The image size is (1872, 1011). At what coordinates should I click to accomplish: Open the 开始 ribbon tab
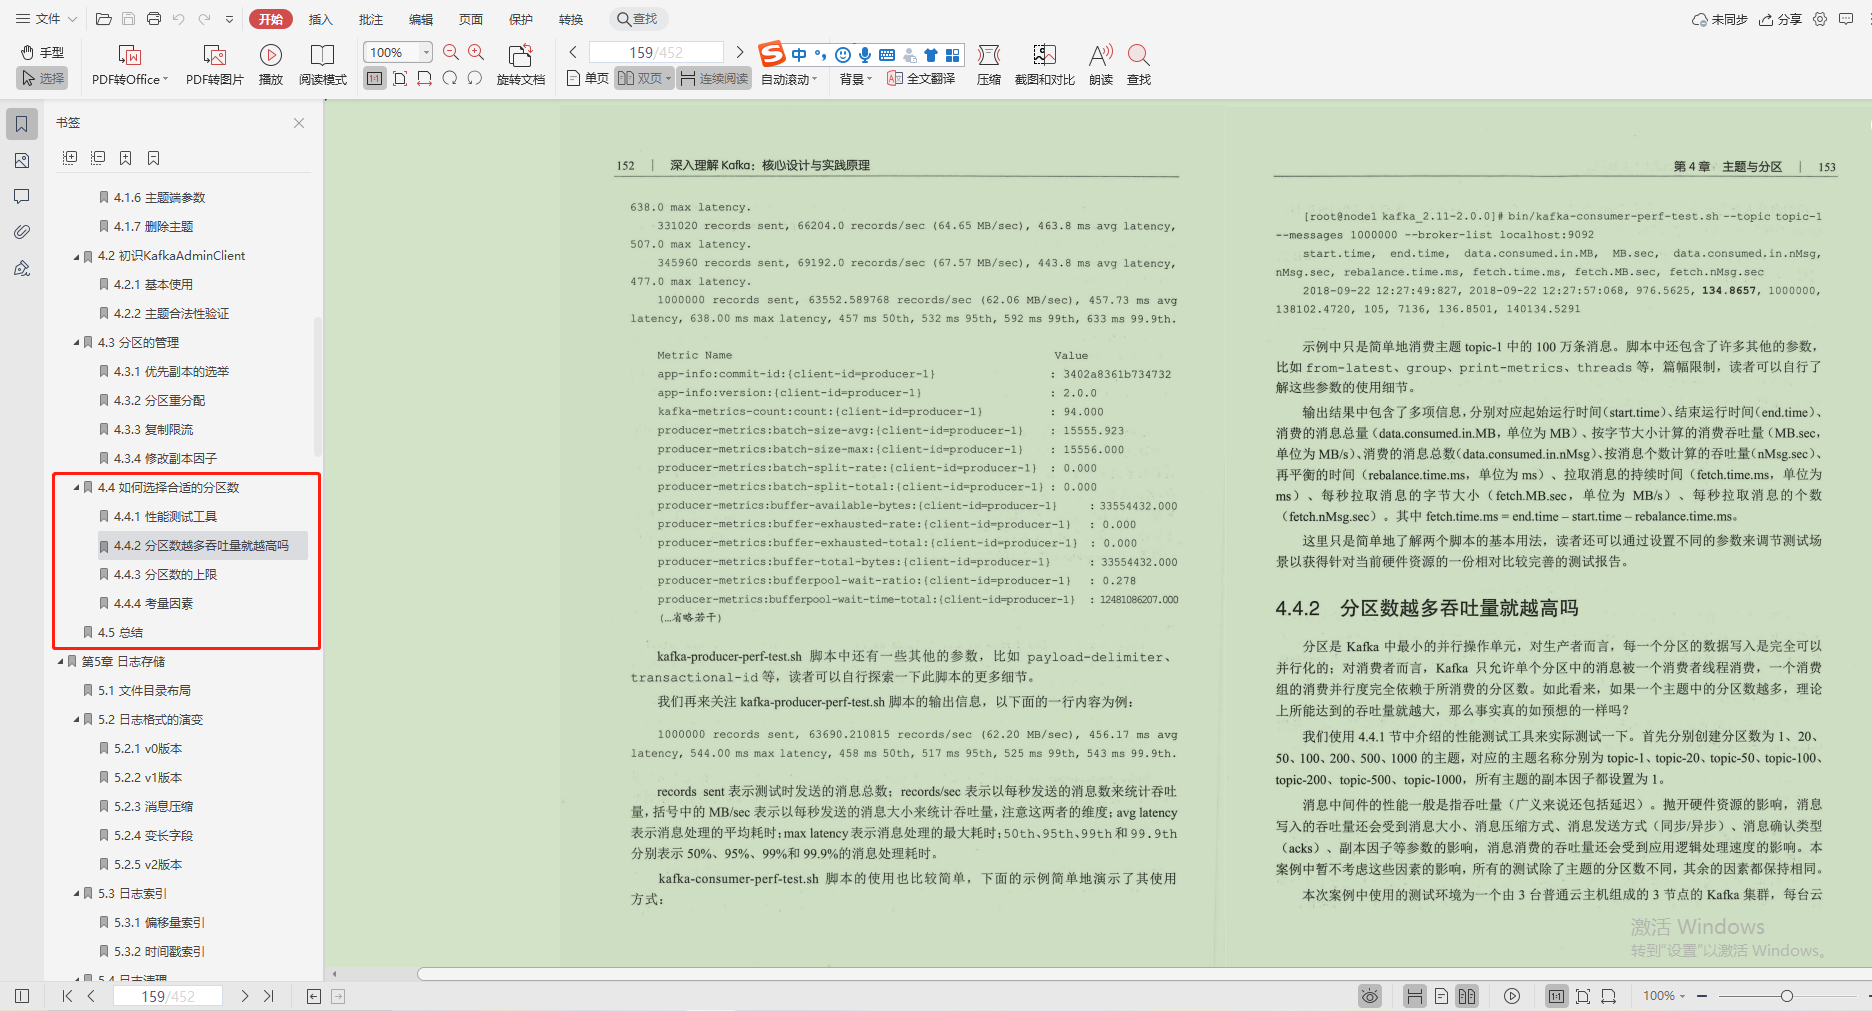[271, 19]
